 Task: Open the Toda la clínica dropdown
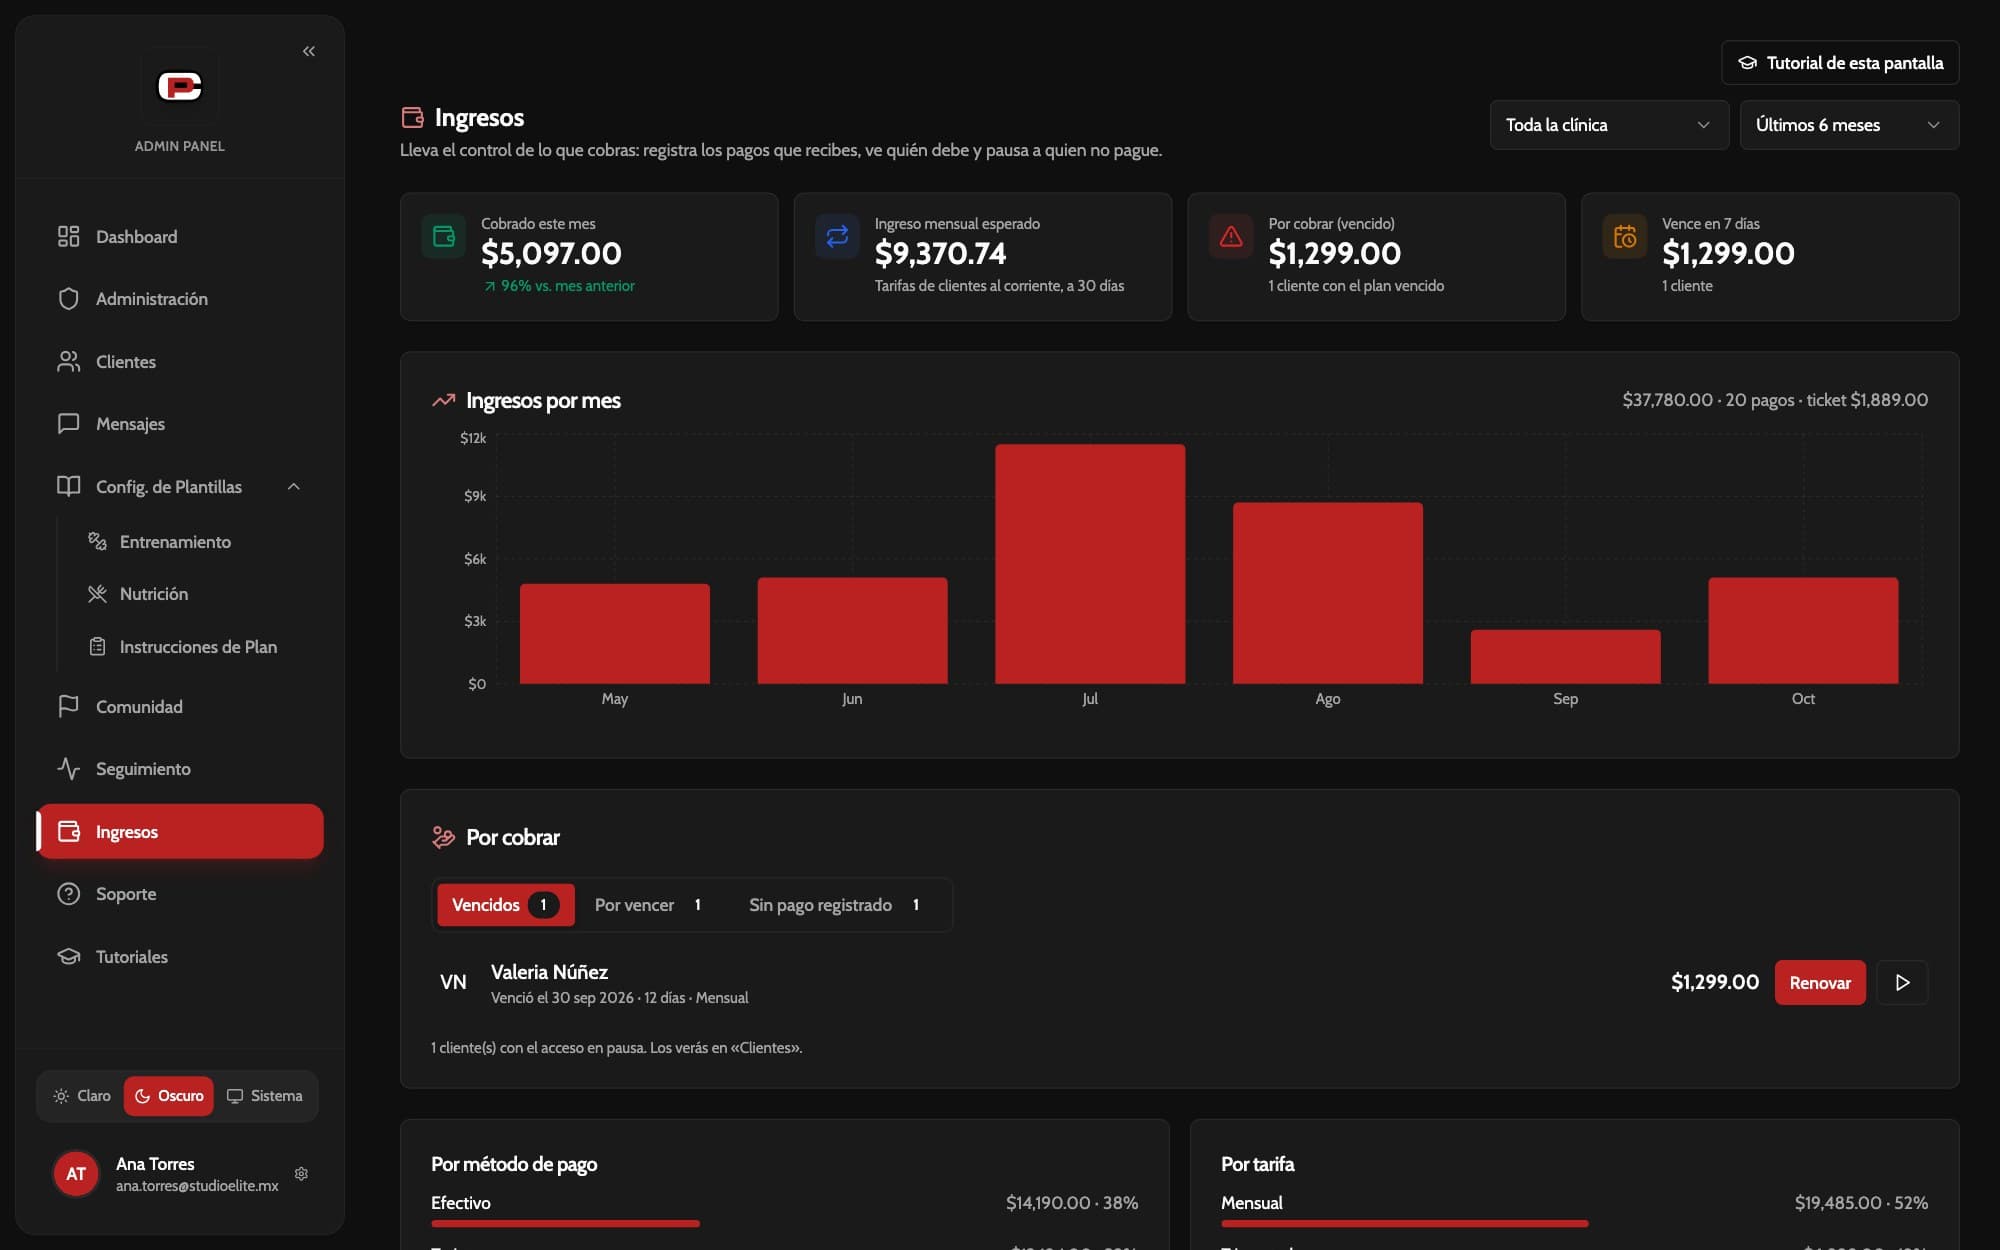tap(1609, 125)
